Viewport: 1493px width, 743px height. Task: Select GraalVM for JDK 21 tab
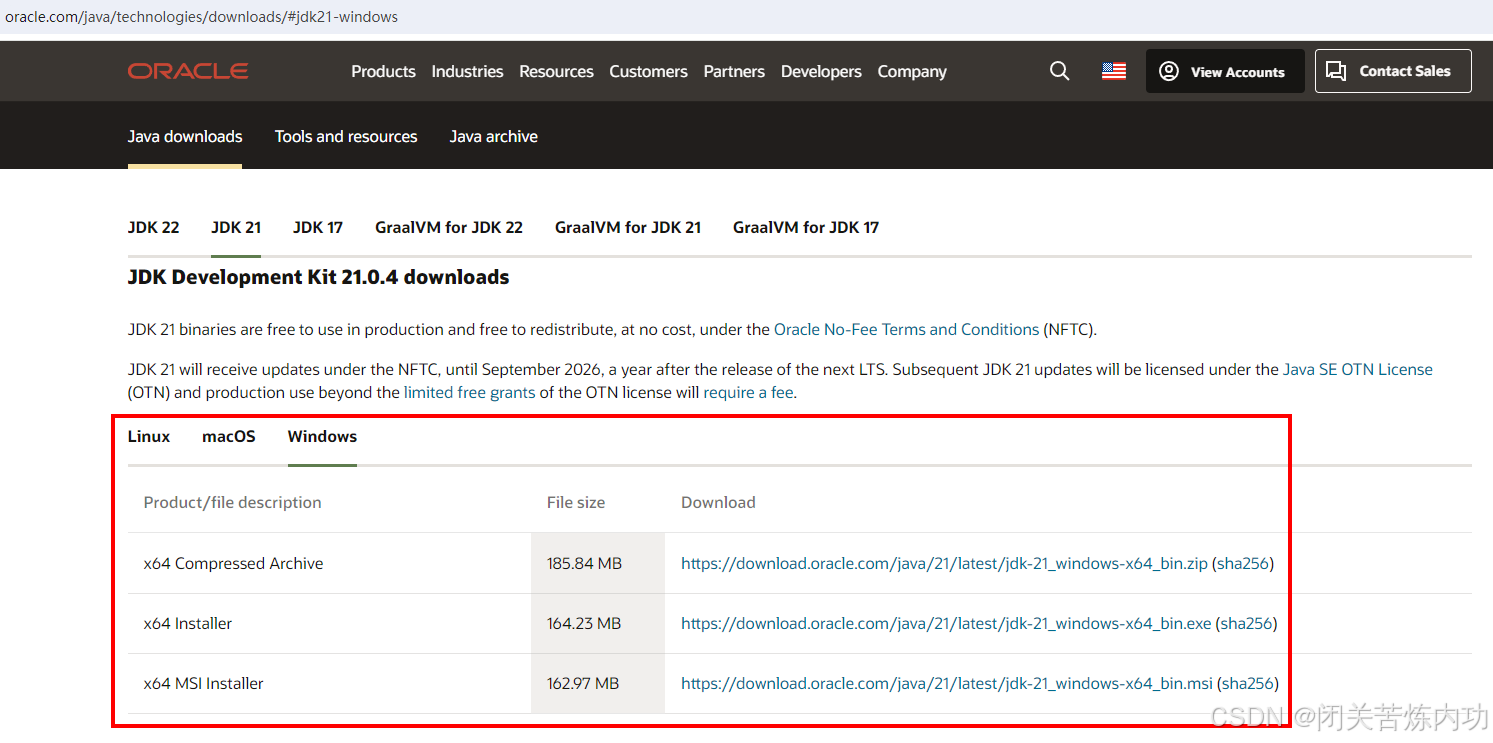tap(628, 227)
